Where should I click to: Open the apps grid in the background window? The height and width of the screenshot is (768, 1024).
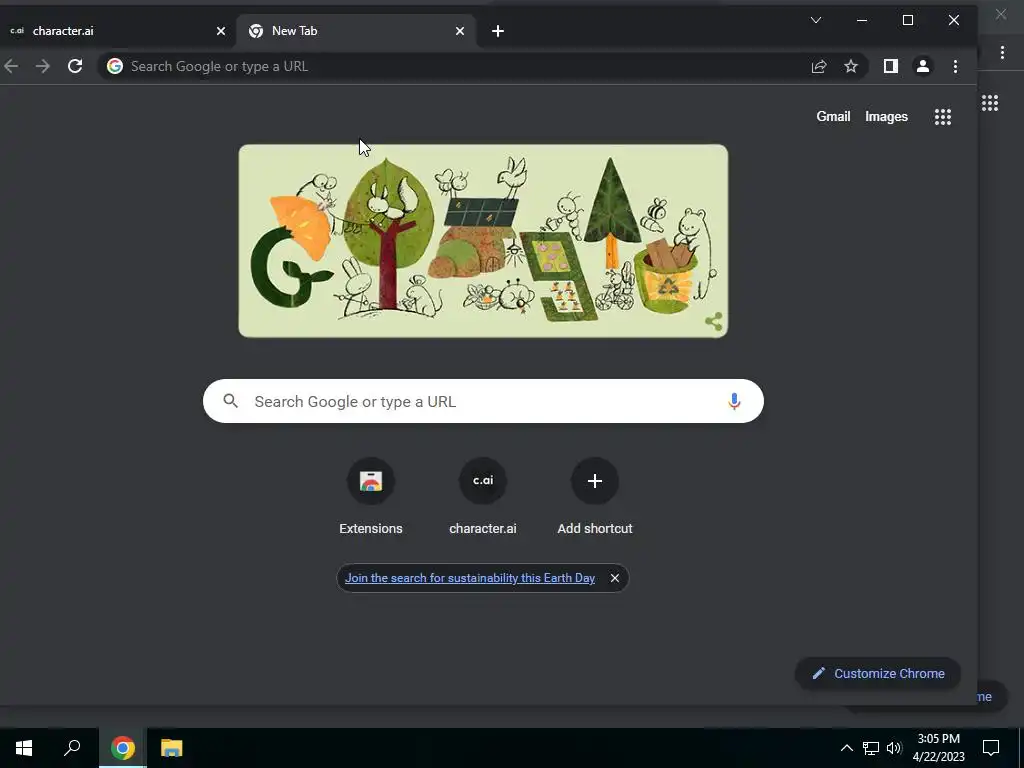pyautogui.click(x=989, y=103)
